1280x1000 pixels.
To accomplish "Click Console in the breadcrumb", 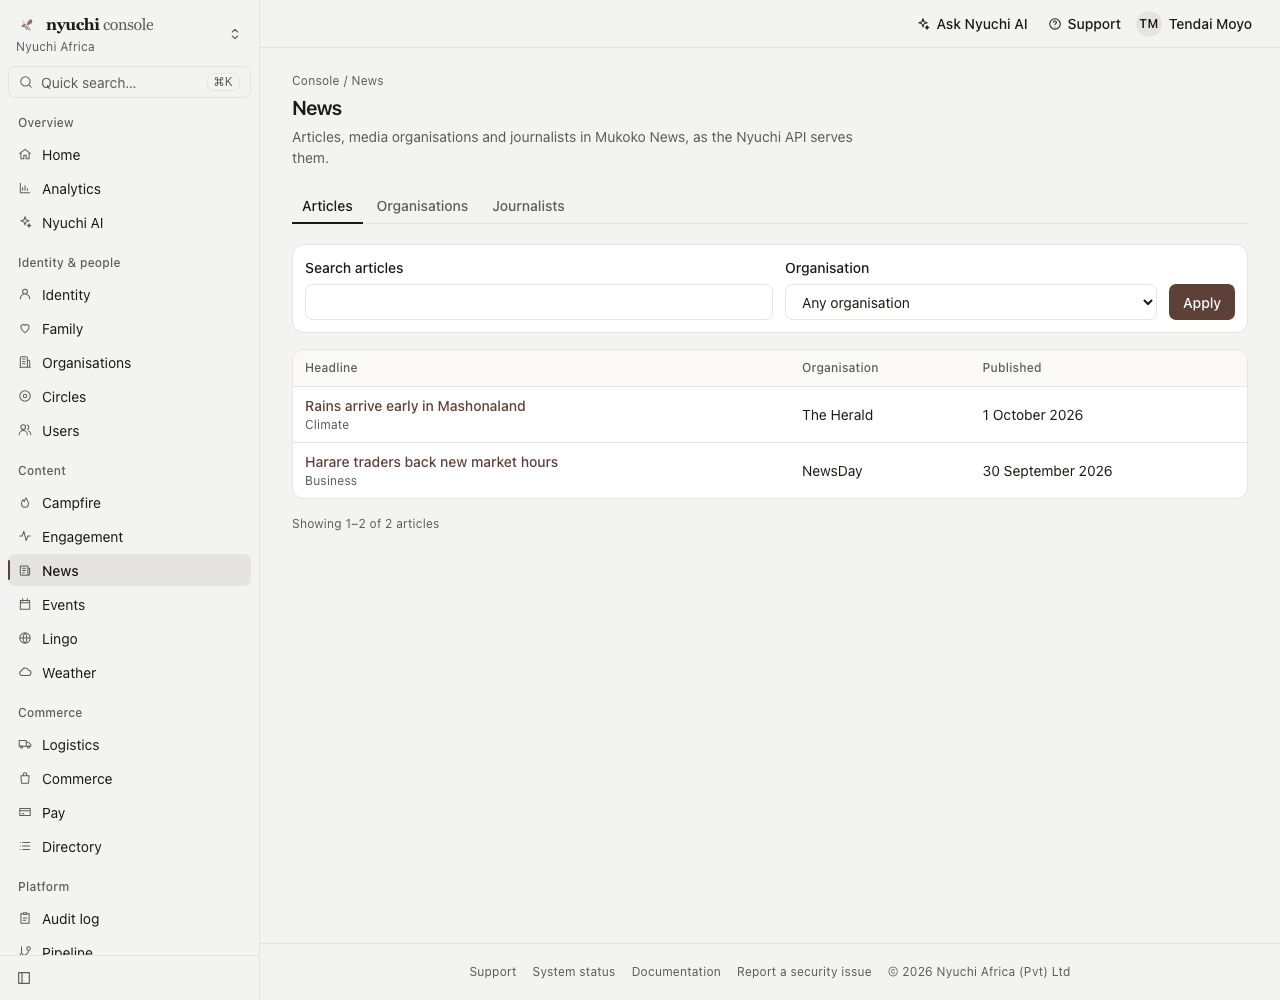I will pyautogui.click(x=316, y=81).
